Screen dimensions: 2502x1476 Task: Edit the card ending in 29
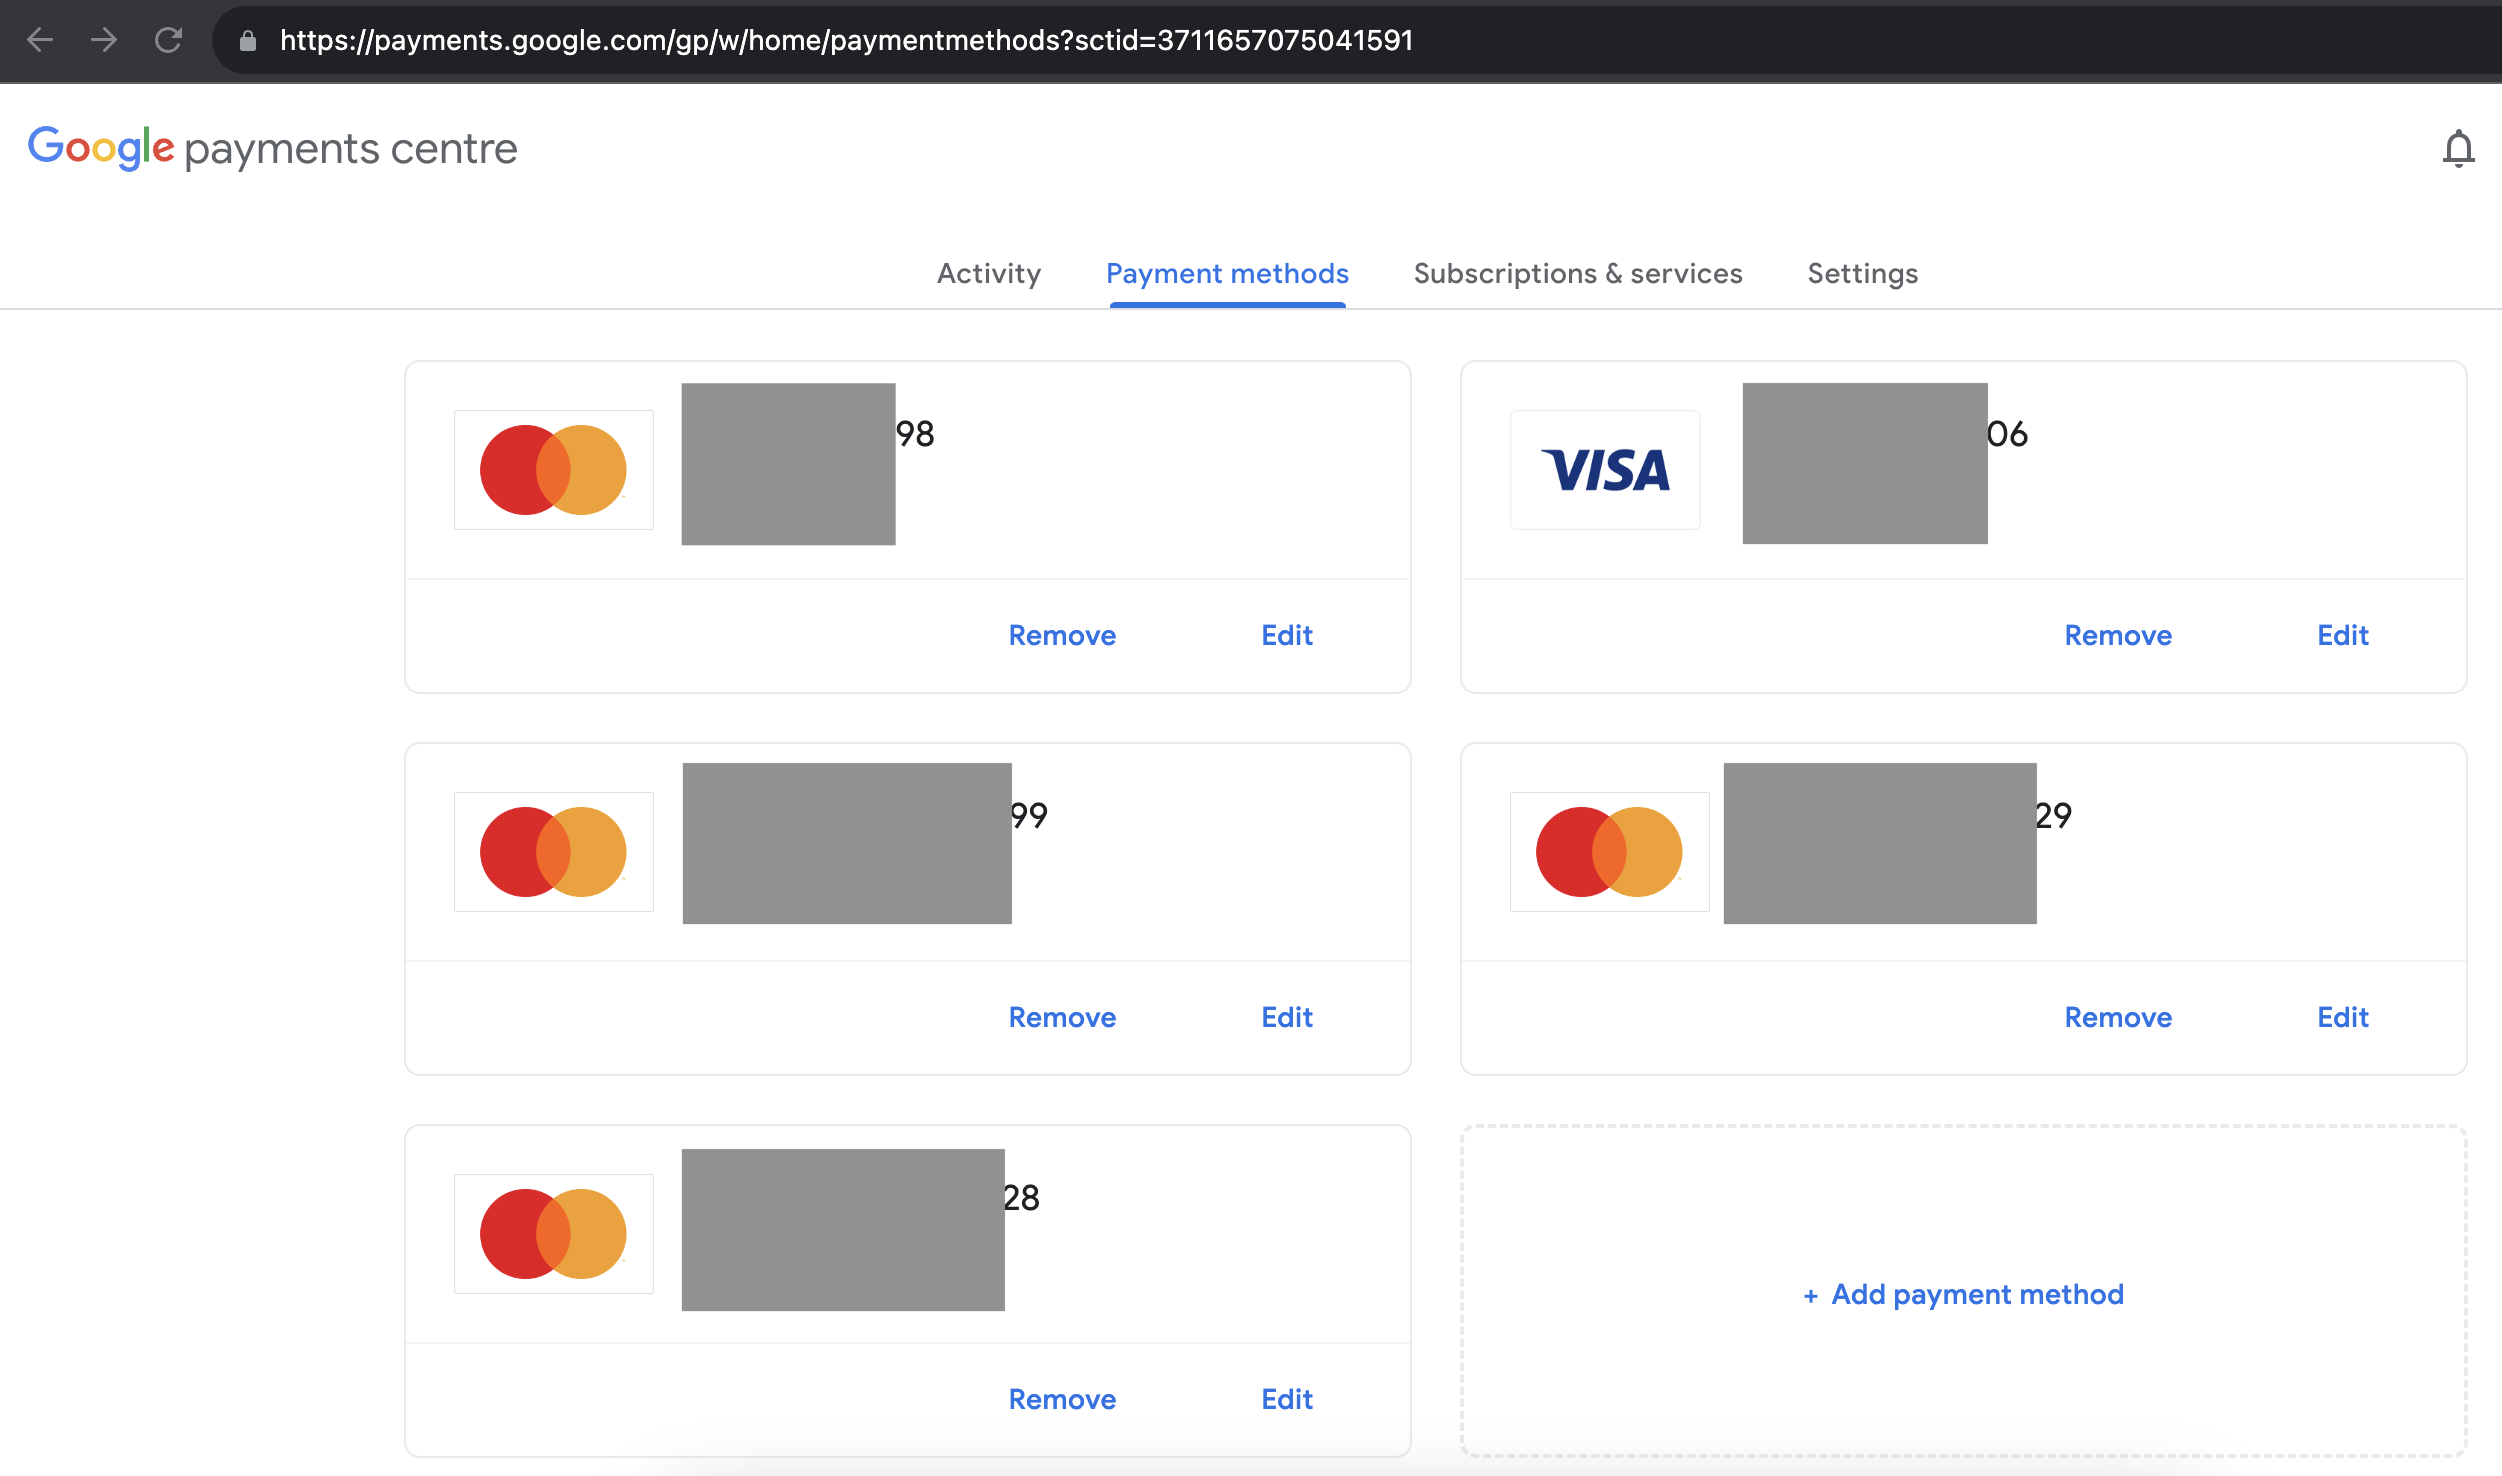2342,1017
